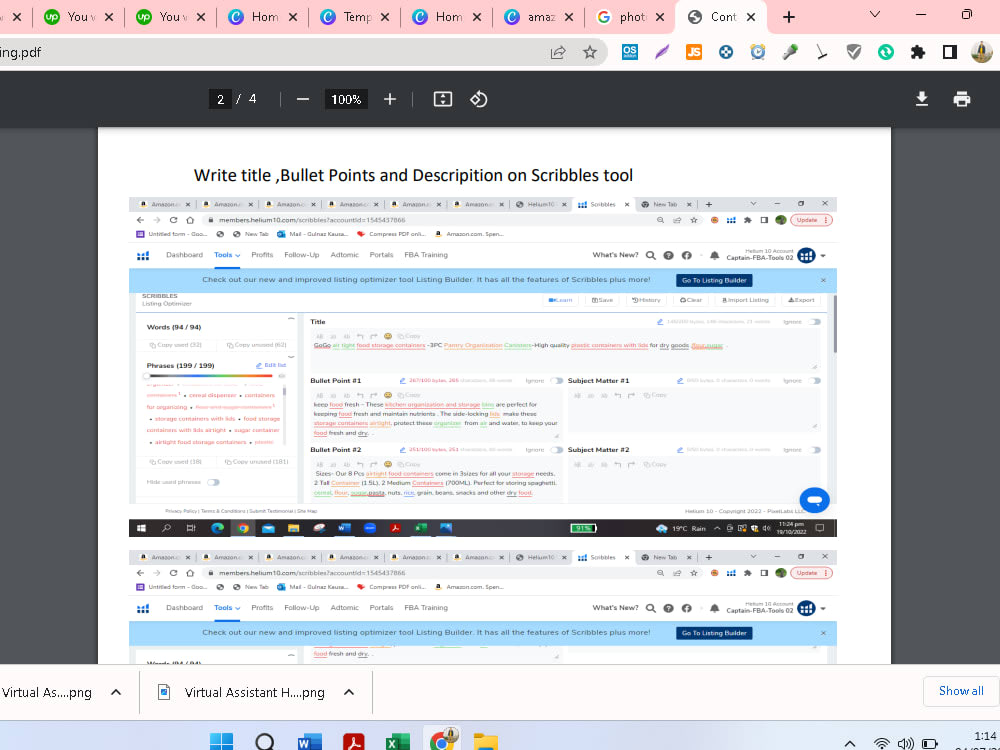Image resolution: width=1000 pixels, height=750 pixels.
Task: Open the gray shield checkmark extension
Action: (x=854, y=52)
